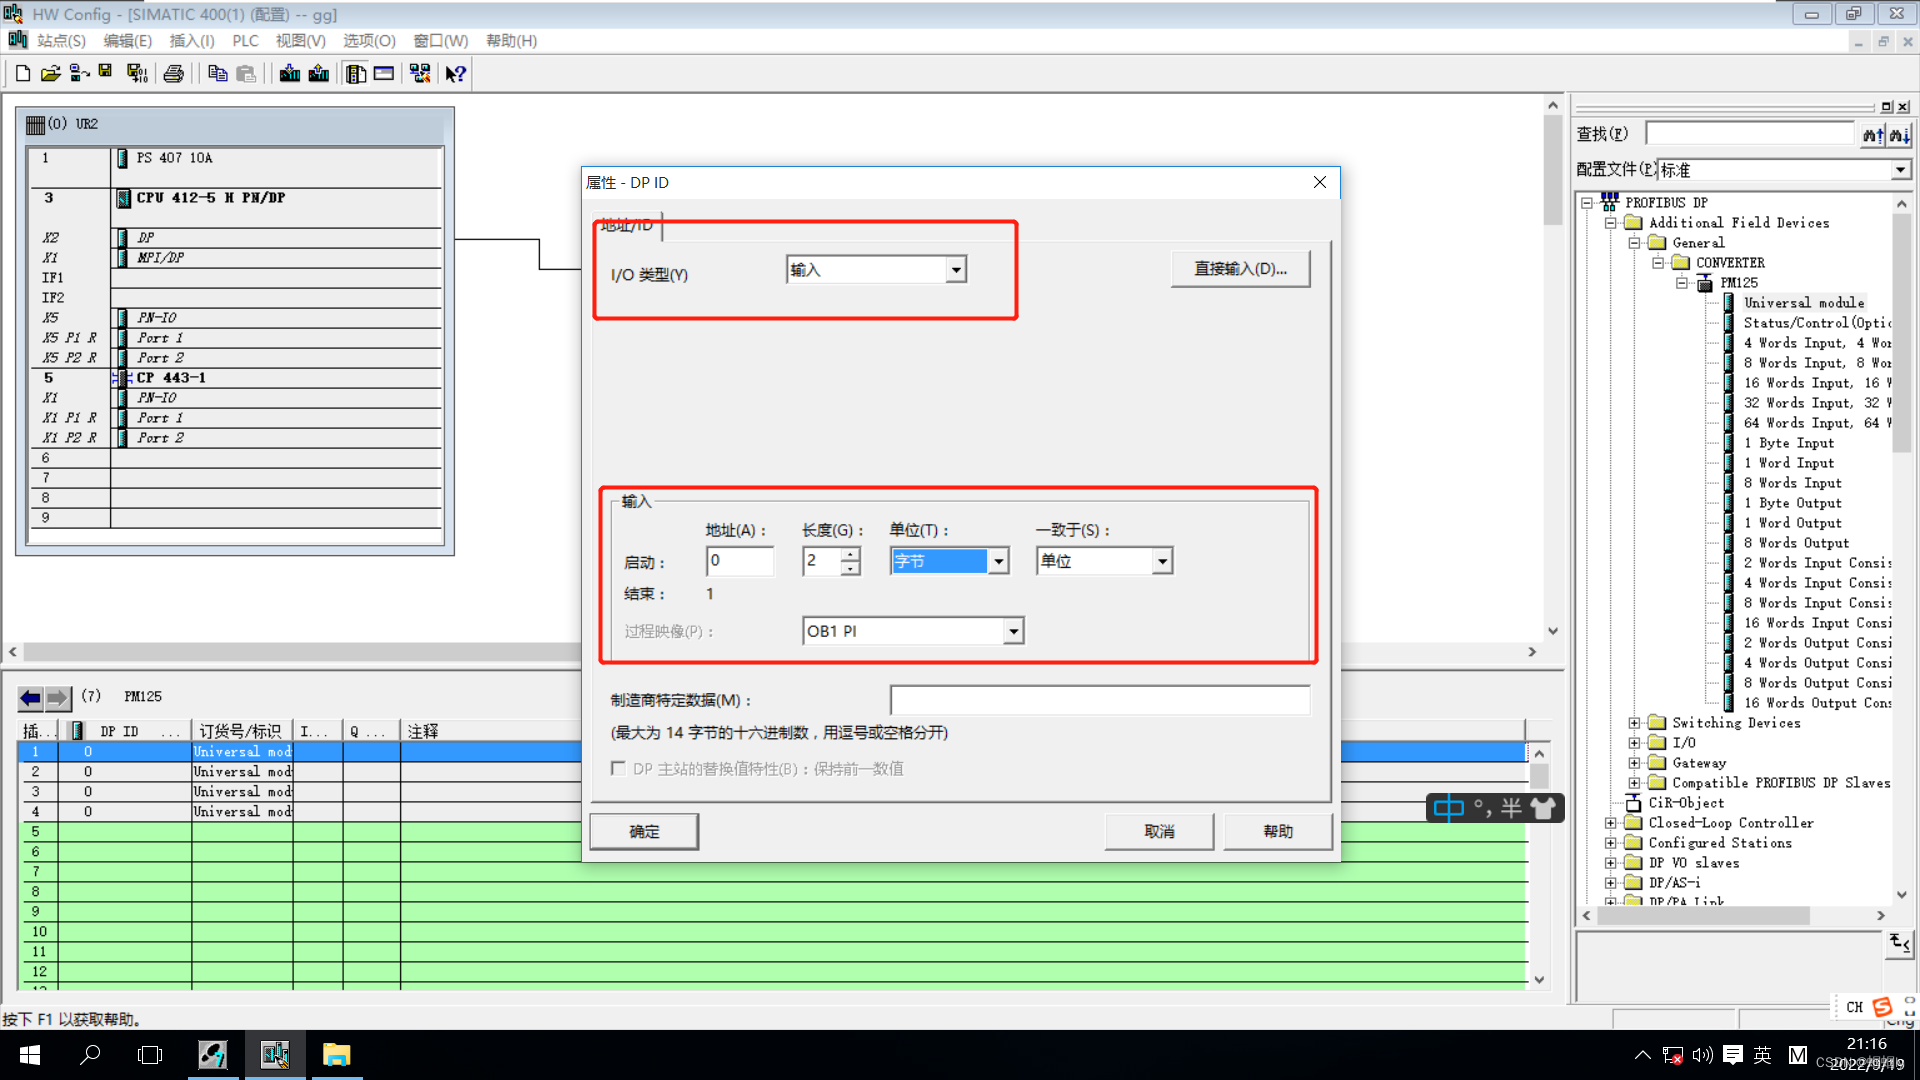Image resolution: width=1920 pixels, height=1080 pixels.
Task: Enable DP master substitute value checkbox
Action: click(x=618, y=768)
